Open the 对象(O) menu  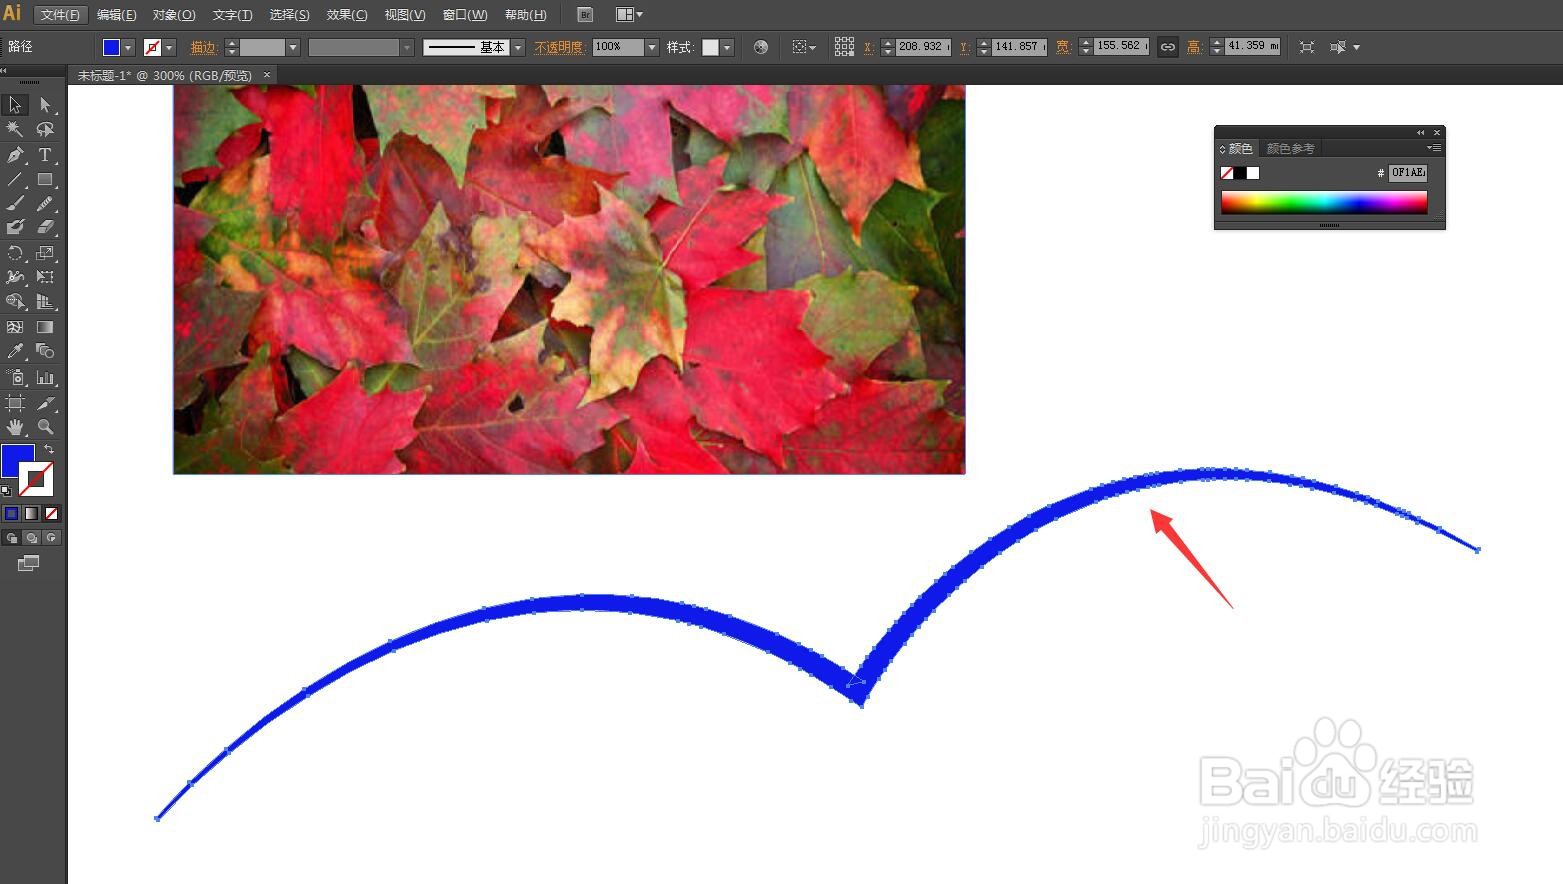(x=174, y=14)
